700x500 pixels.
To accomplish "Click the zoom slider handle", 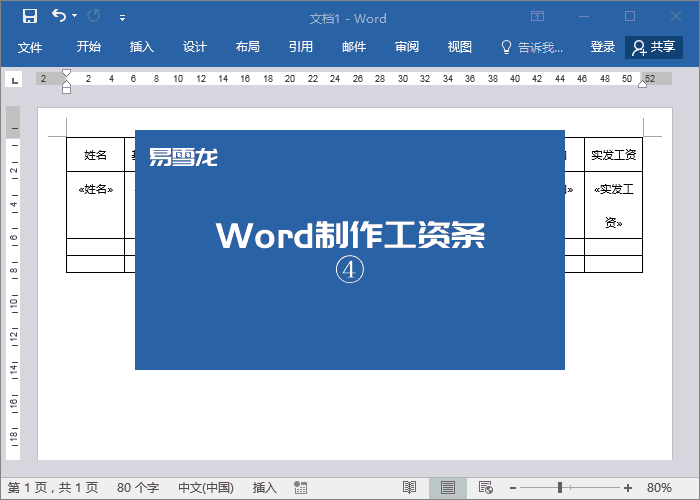I will 560,488.
